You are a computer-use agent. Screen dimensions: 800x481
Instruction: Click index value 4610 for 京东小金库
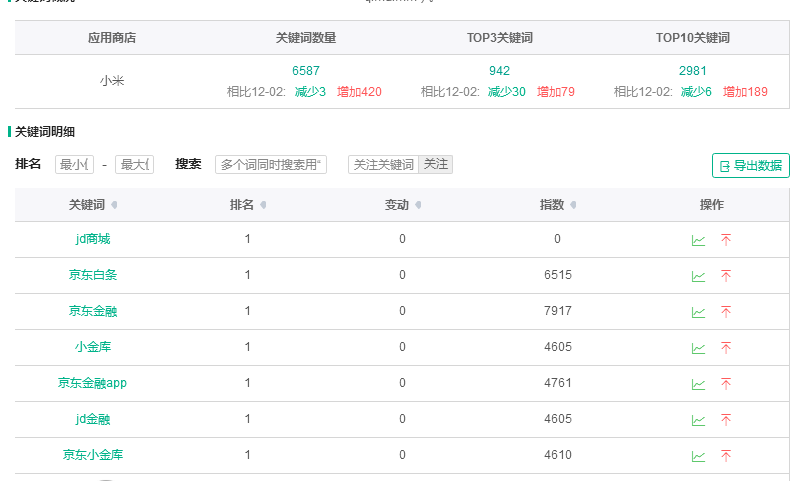coord(558,455)
